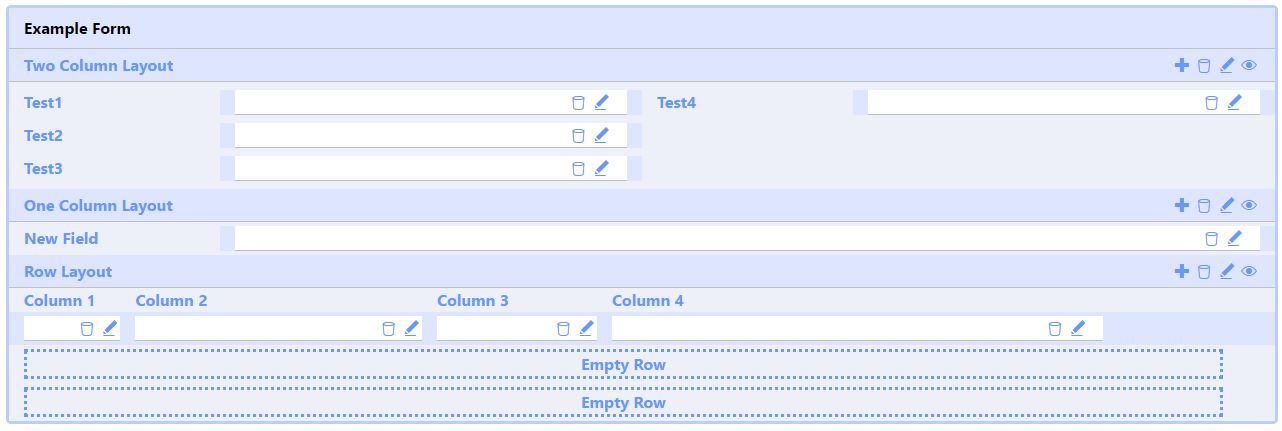Edit the Column 4 field
1282x431 pixels.
(x=1077, y=328)
